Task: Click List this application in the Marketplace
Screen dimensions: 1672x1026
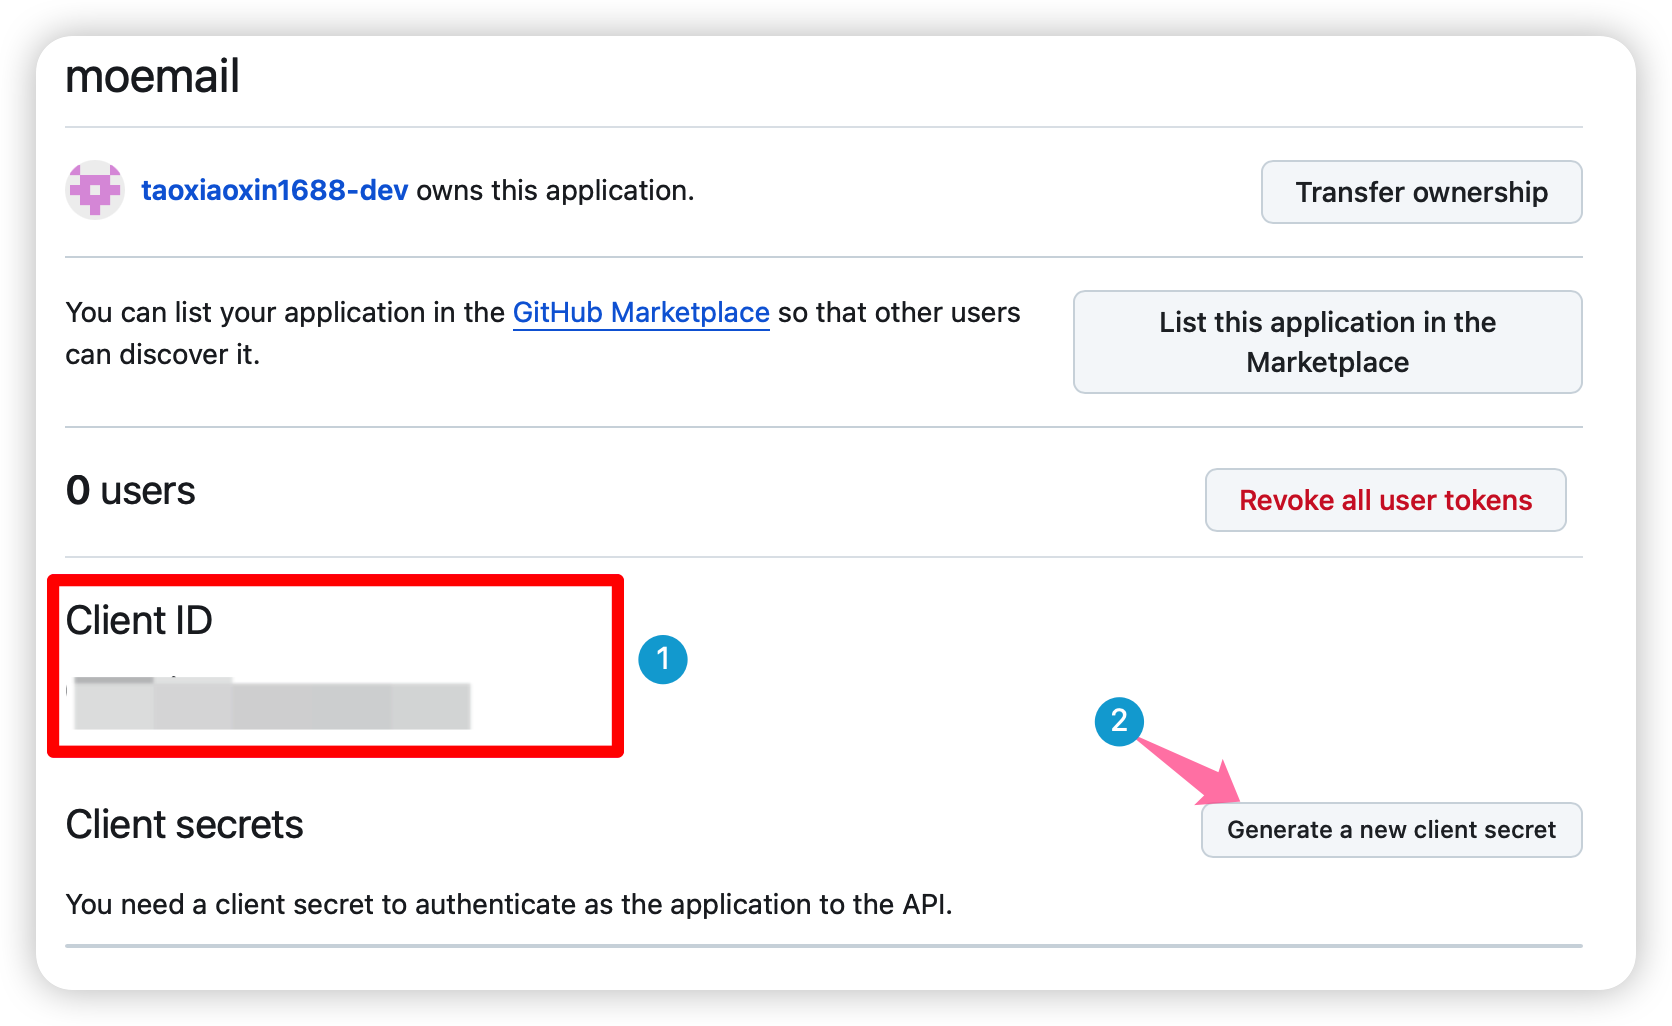Action: [x=1326, y=342]
